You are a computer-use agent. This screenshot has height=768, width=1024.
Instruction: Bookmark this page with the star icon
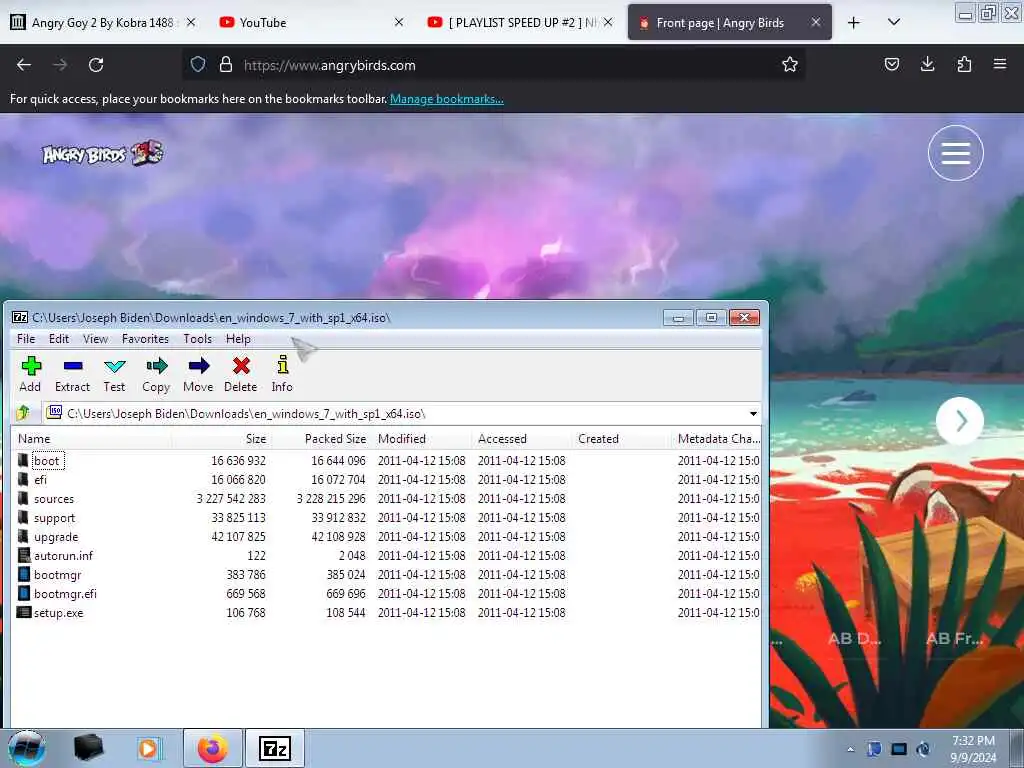tap(790, 64)
